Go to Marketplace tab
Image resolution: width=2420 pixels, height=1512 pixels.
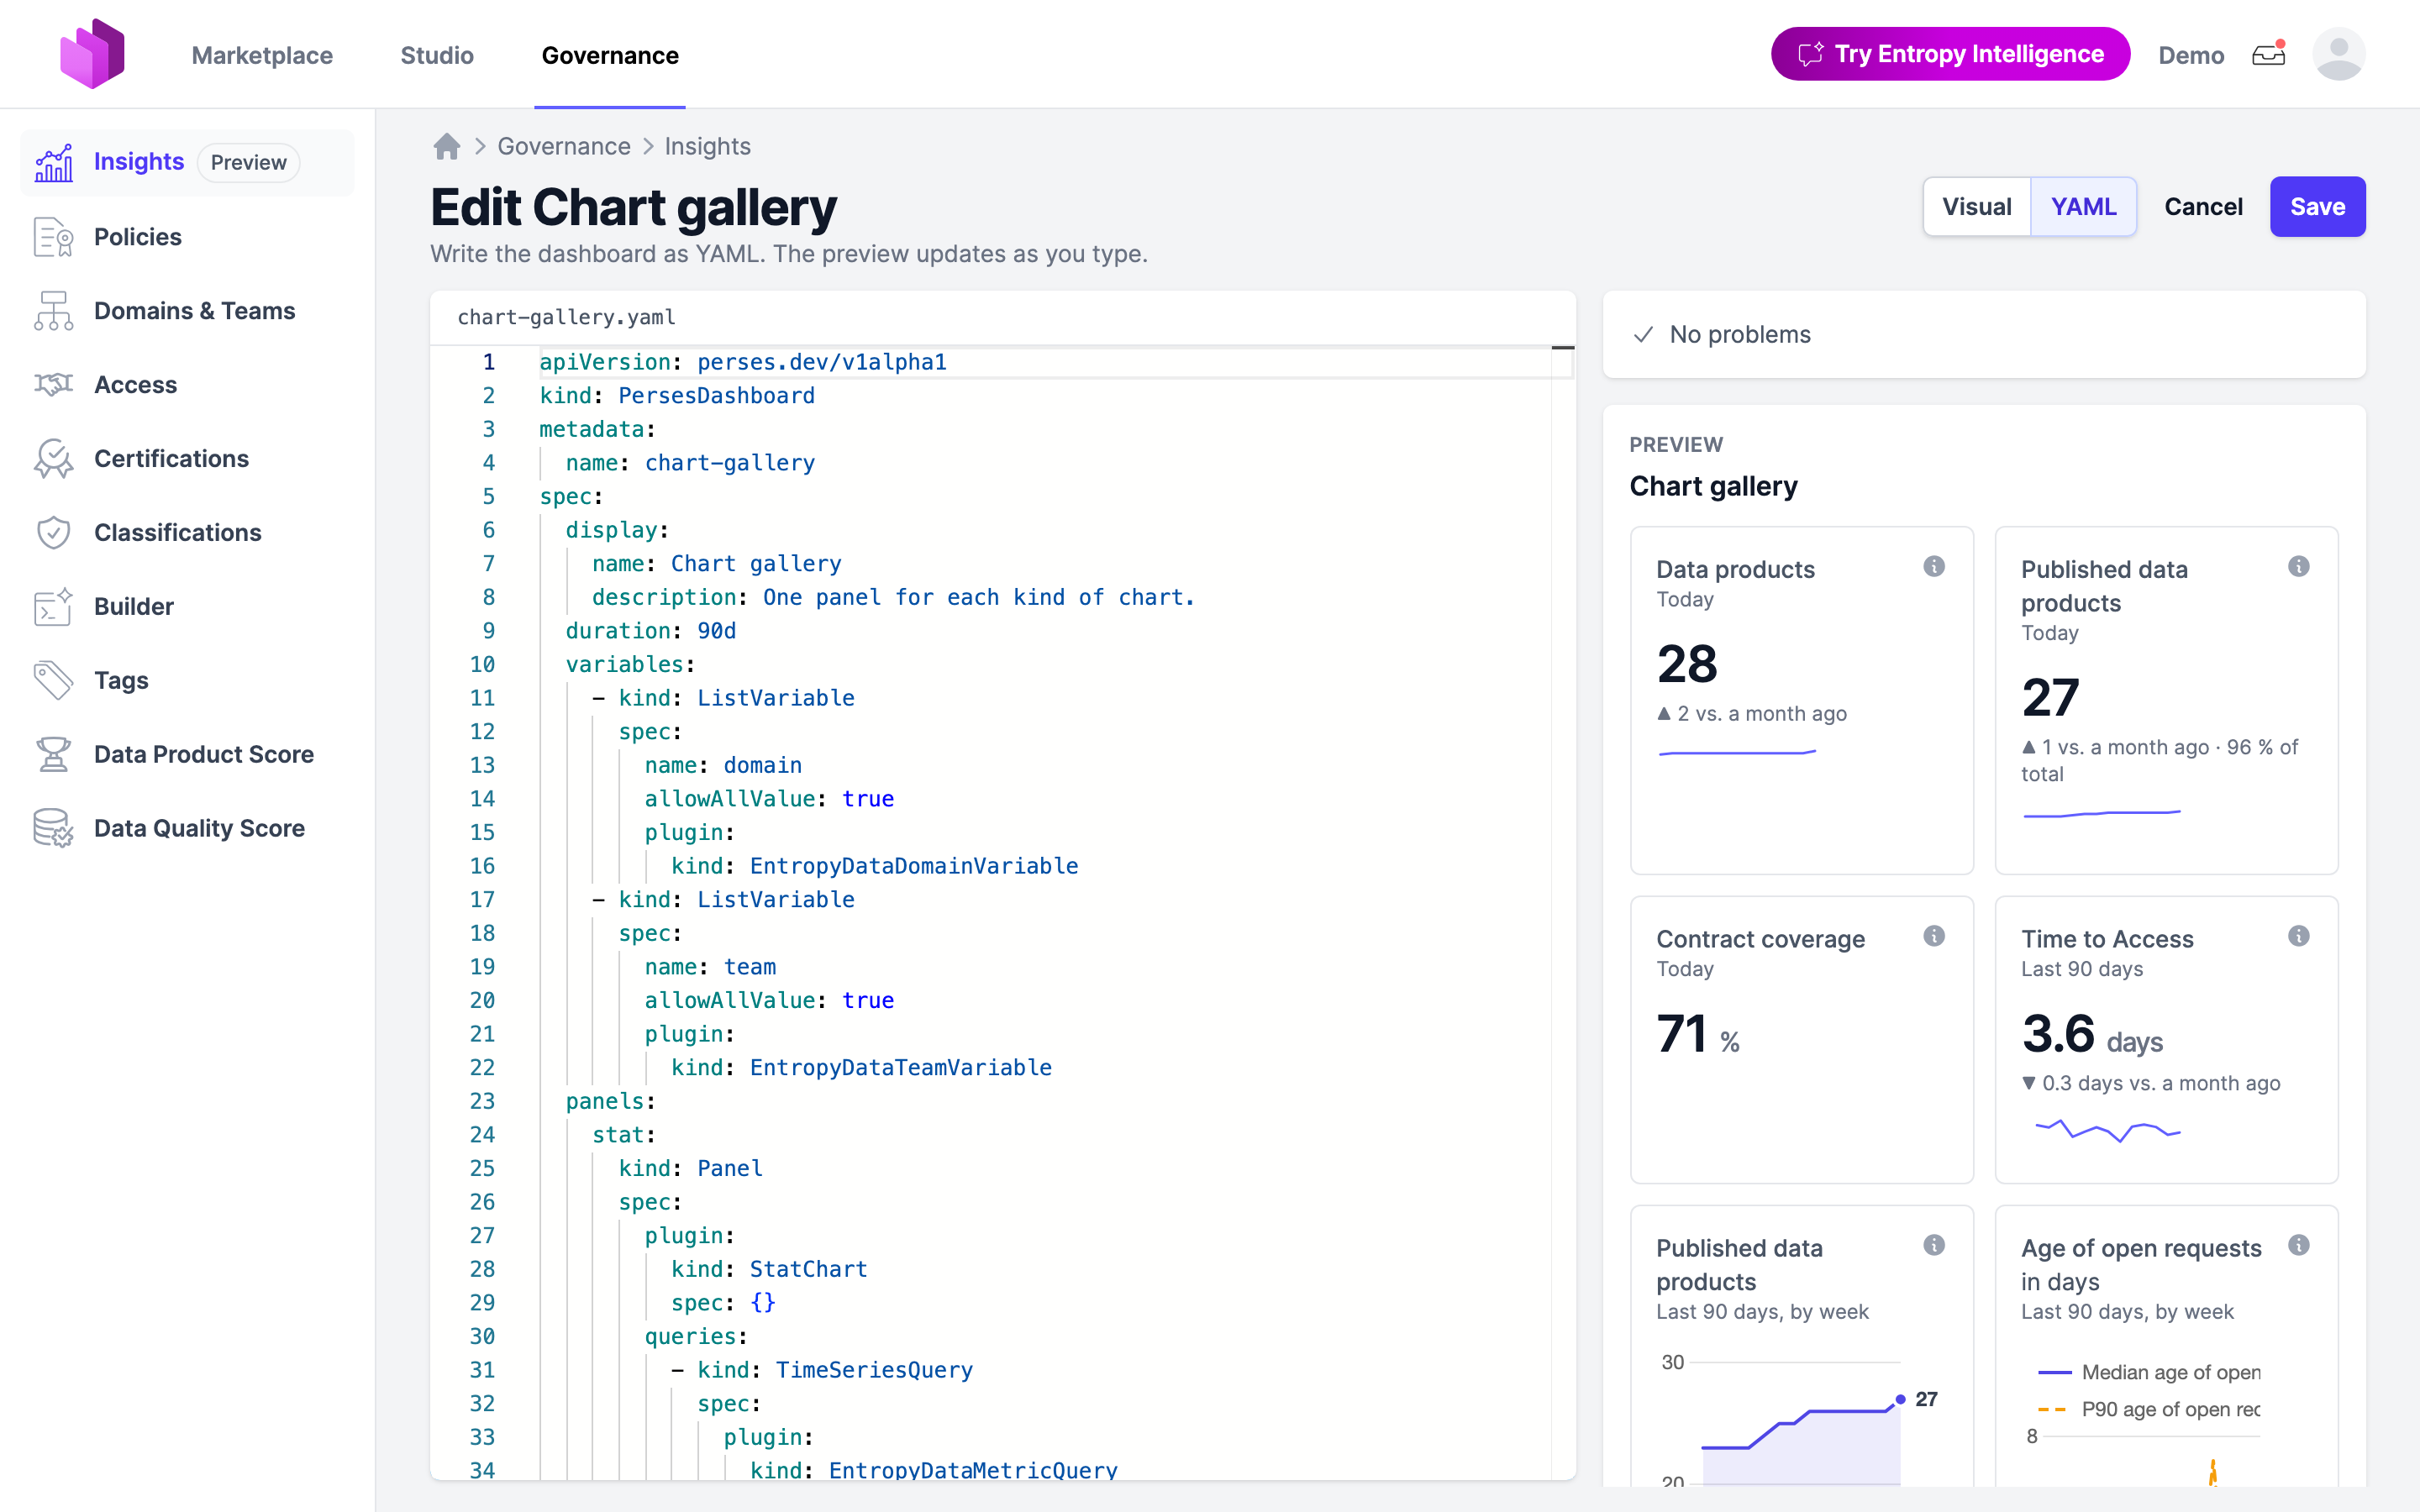pos(262,55)
